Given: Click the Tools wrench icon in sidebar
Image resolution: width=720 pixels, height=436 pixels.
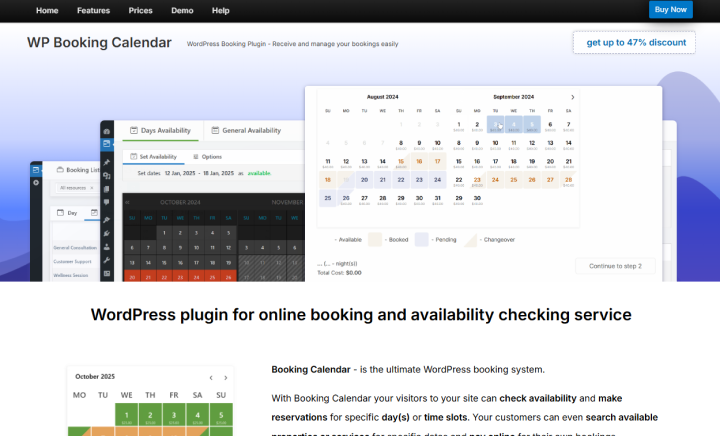Looking at the screenshot, I should [x=107, y=260].
